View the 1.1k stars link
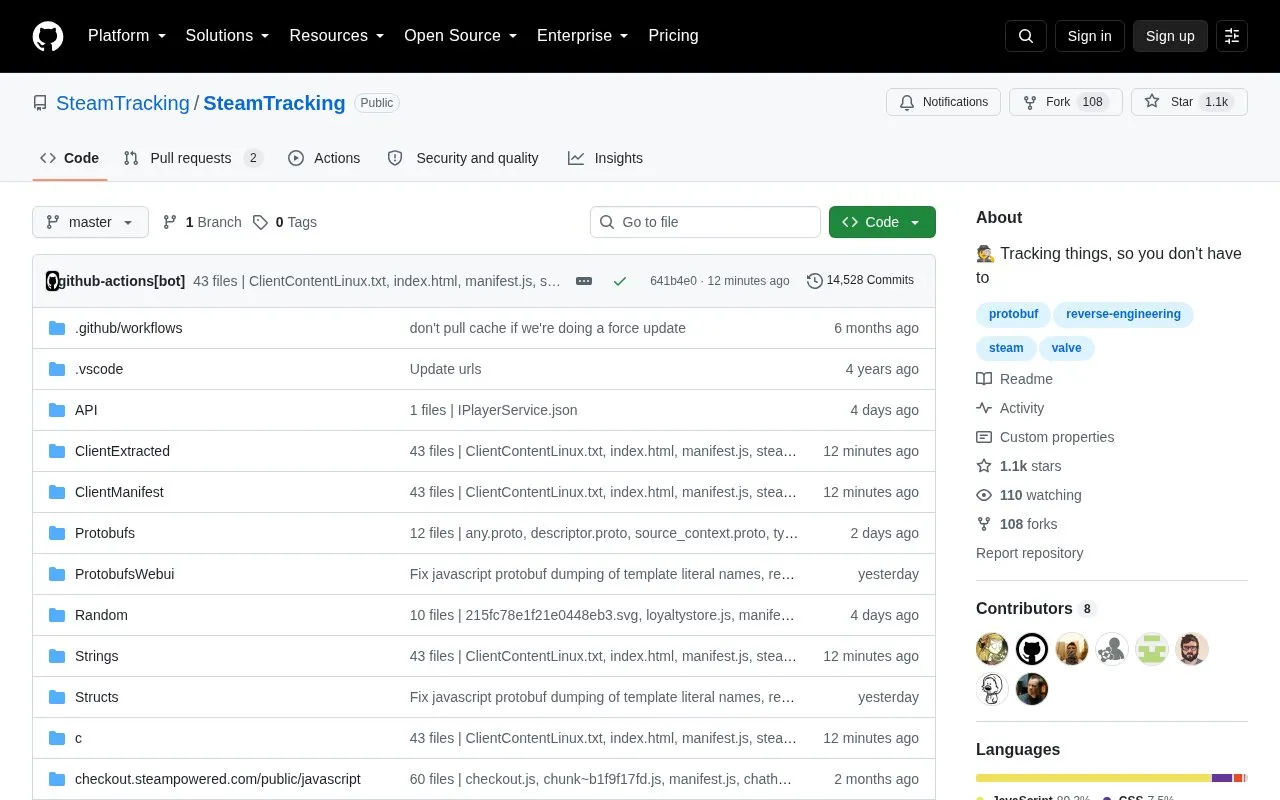This screenshot has height=800, width=1280. (1019, 466)
